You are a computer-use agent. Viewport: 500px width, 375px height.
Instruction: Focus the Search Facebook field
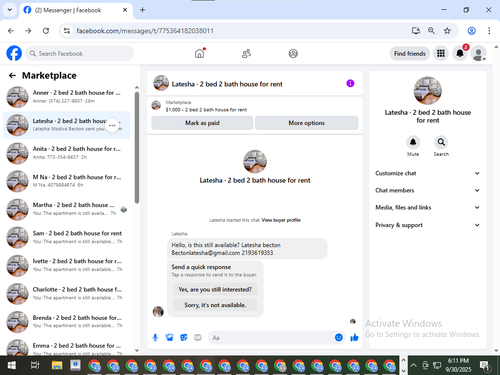pyautogui.click(x=80, y=53)
